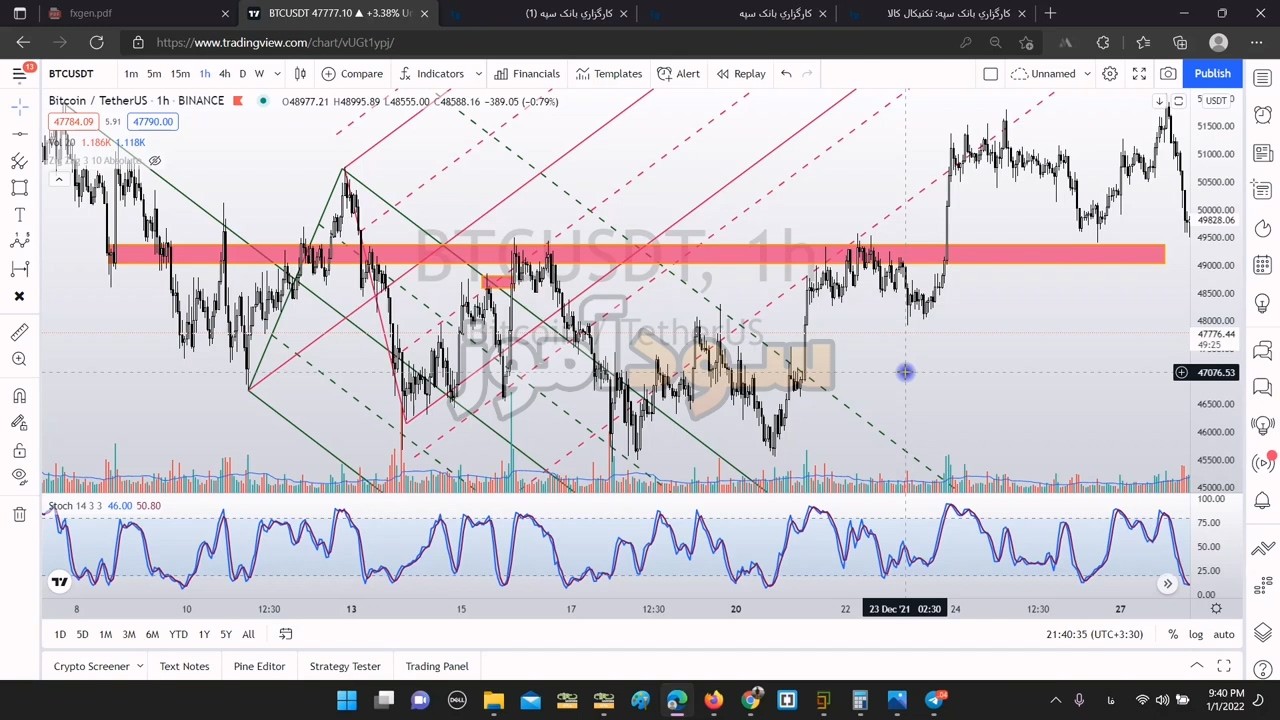Set the 1D date range
Viewport: 1280px width, 720px height.
(x=60, y=634)
